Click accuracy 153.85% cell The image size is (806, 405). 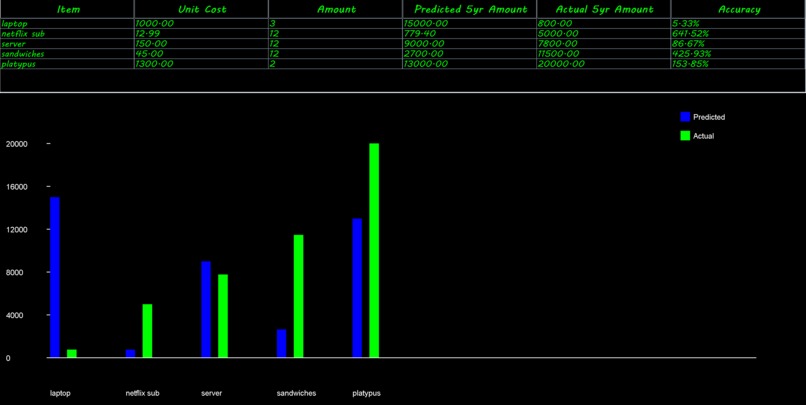738,64
